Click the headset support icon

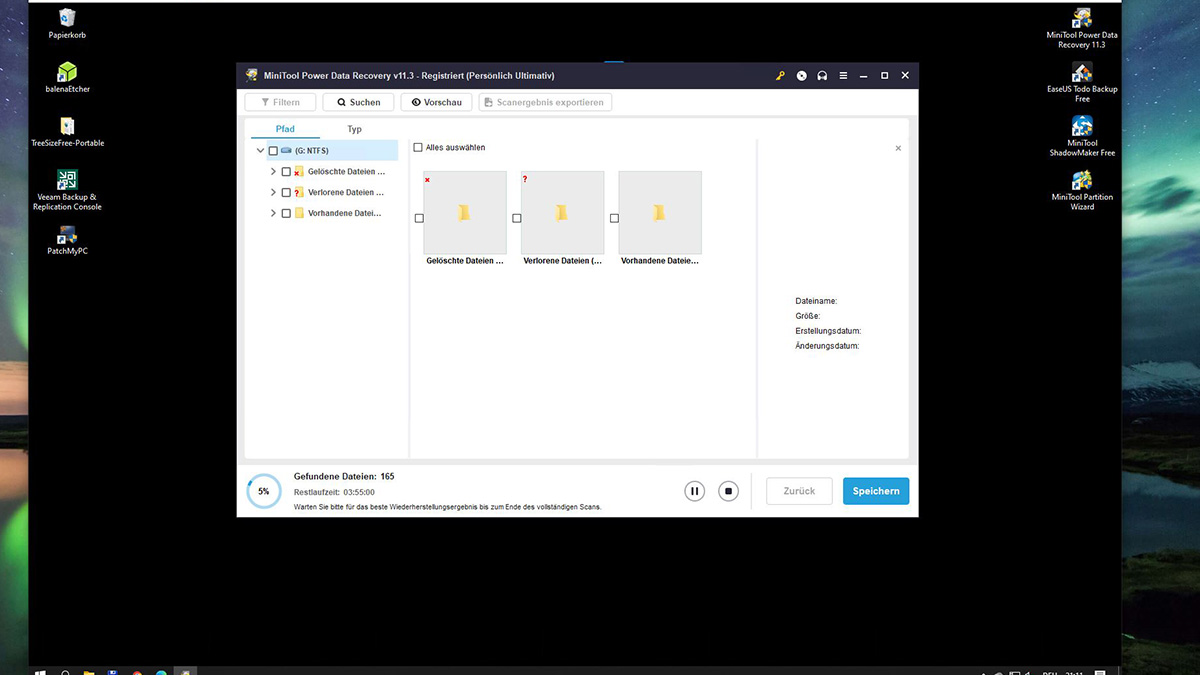[822, 76]
